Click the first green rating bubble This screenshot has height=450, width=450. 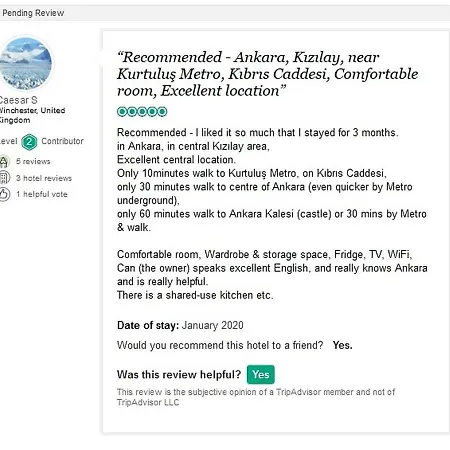(122, 111)
